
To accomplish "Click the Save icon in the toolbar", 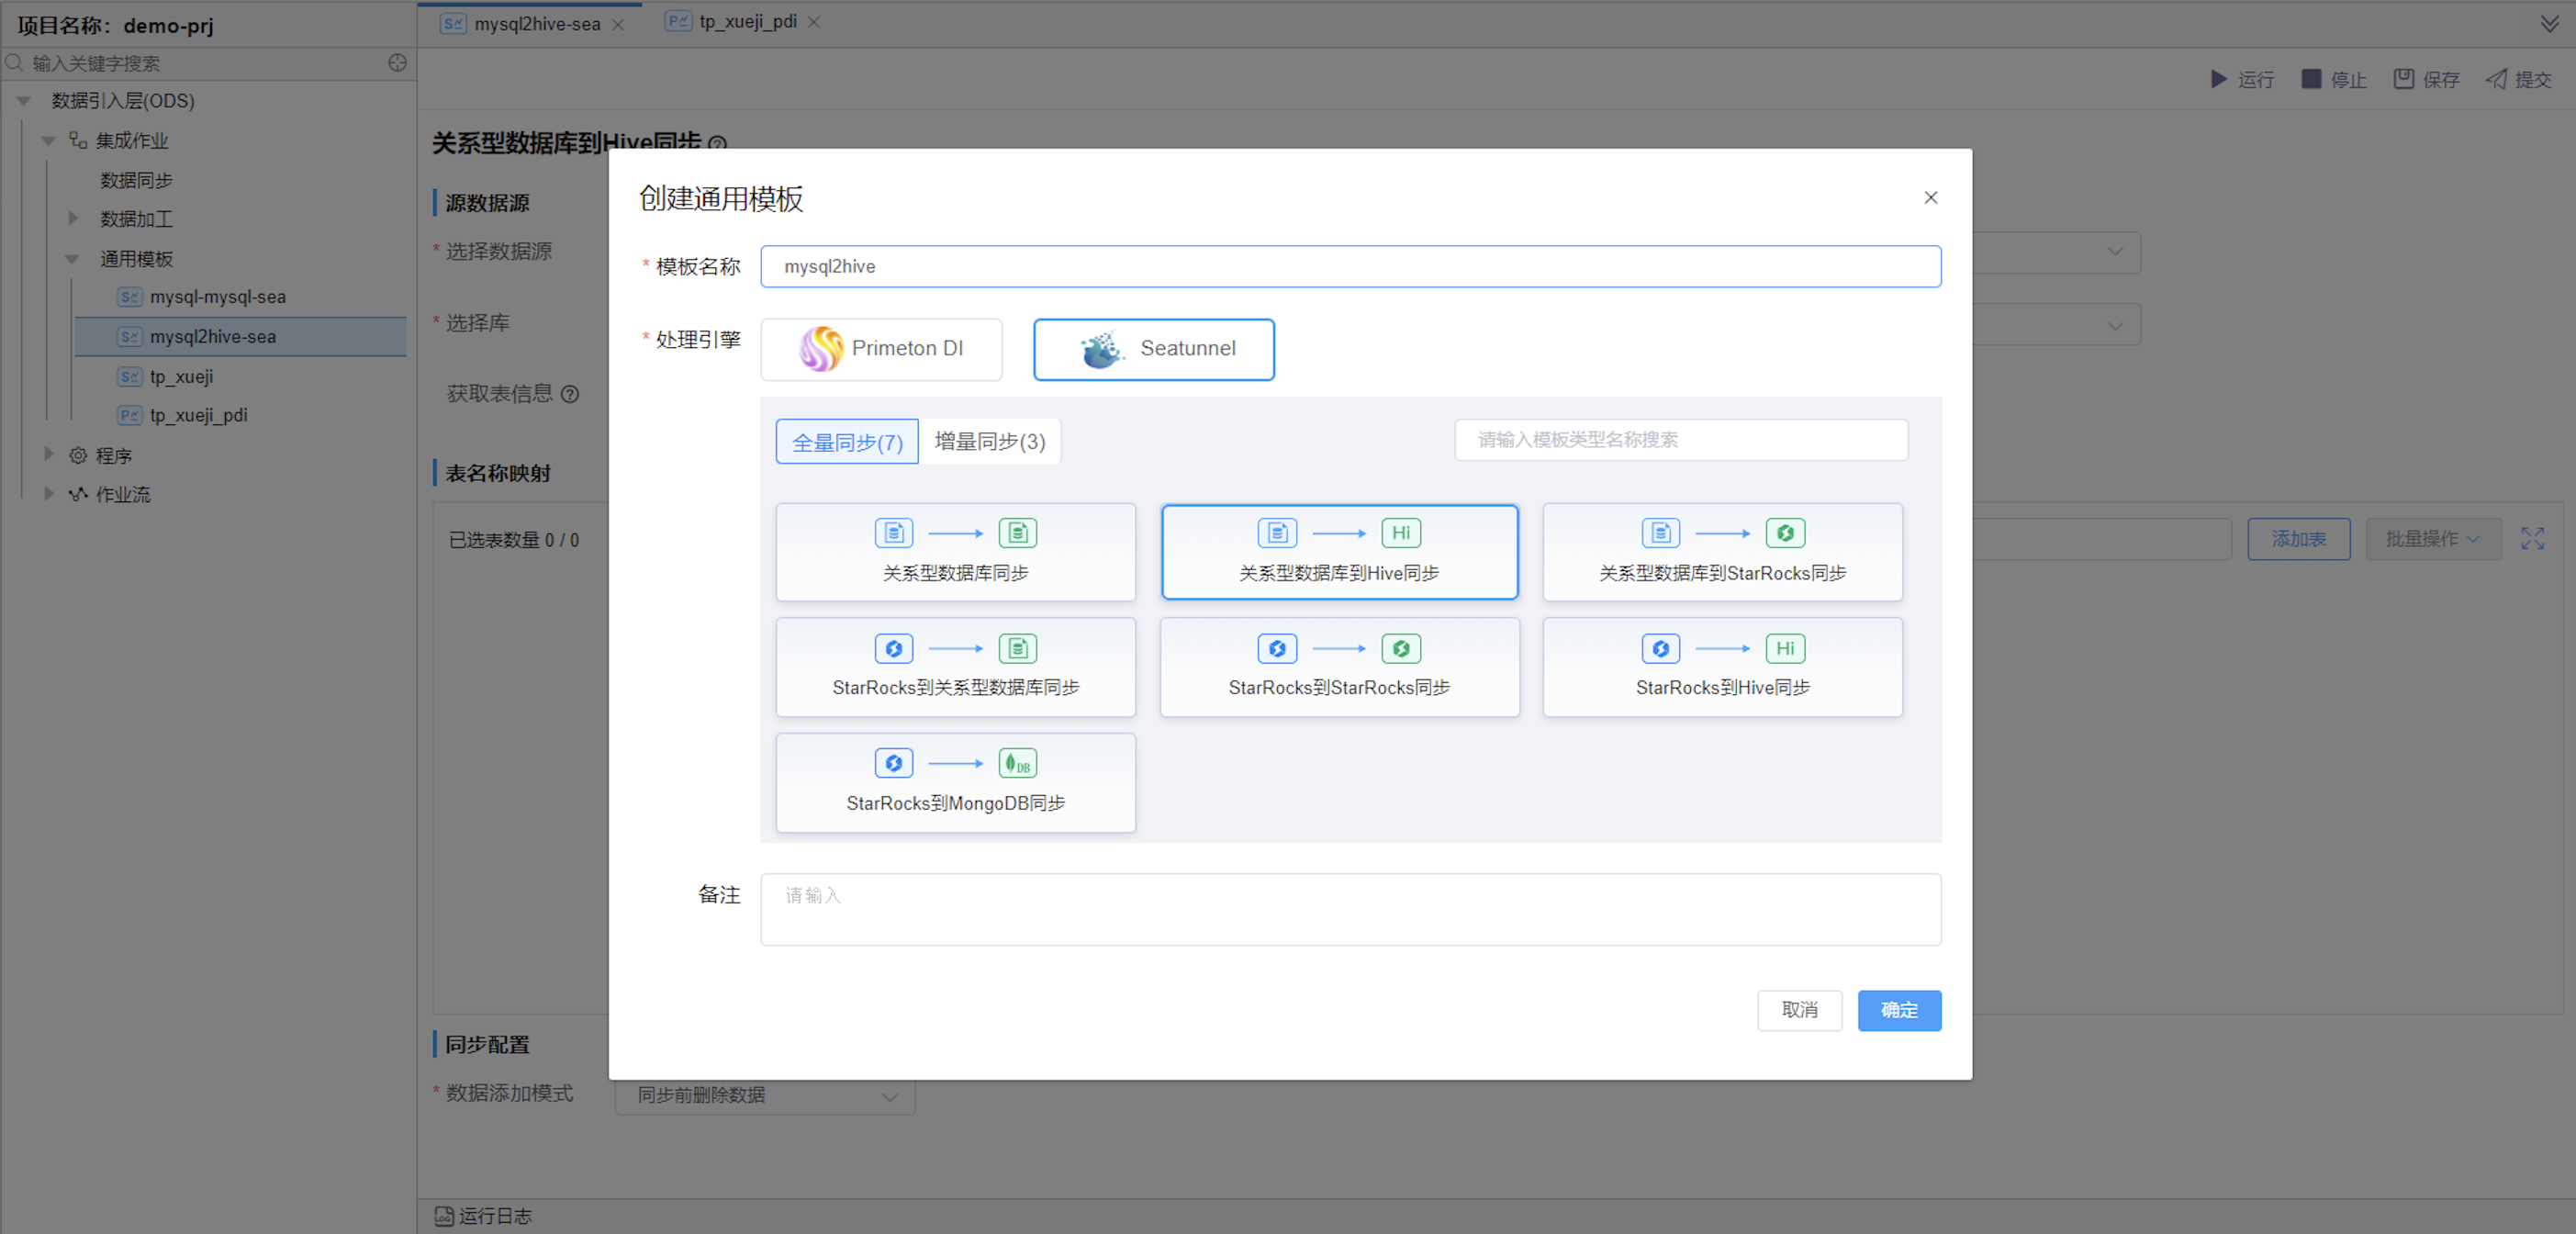I will click(x=2403, y=79).
